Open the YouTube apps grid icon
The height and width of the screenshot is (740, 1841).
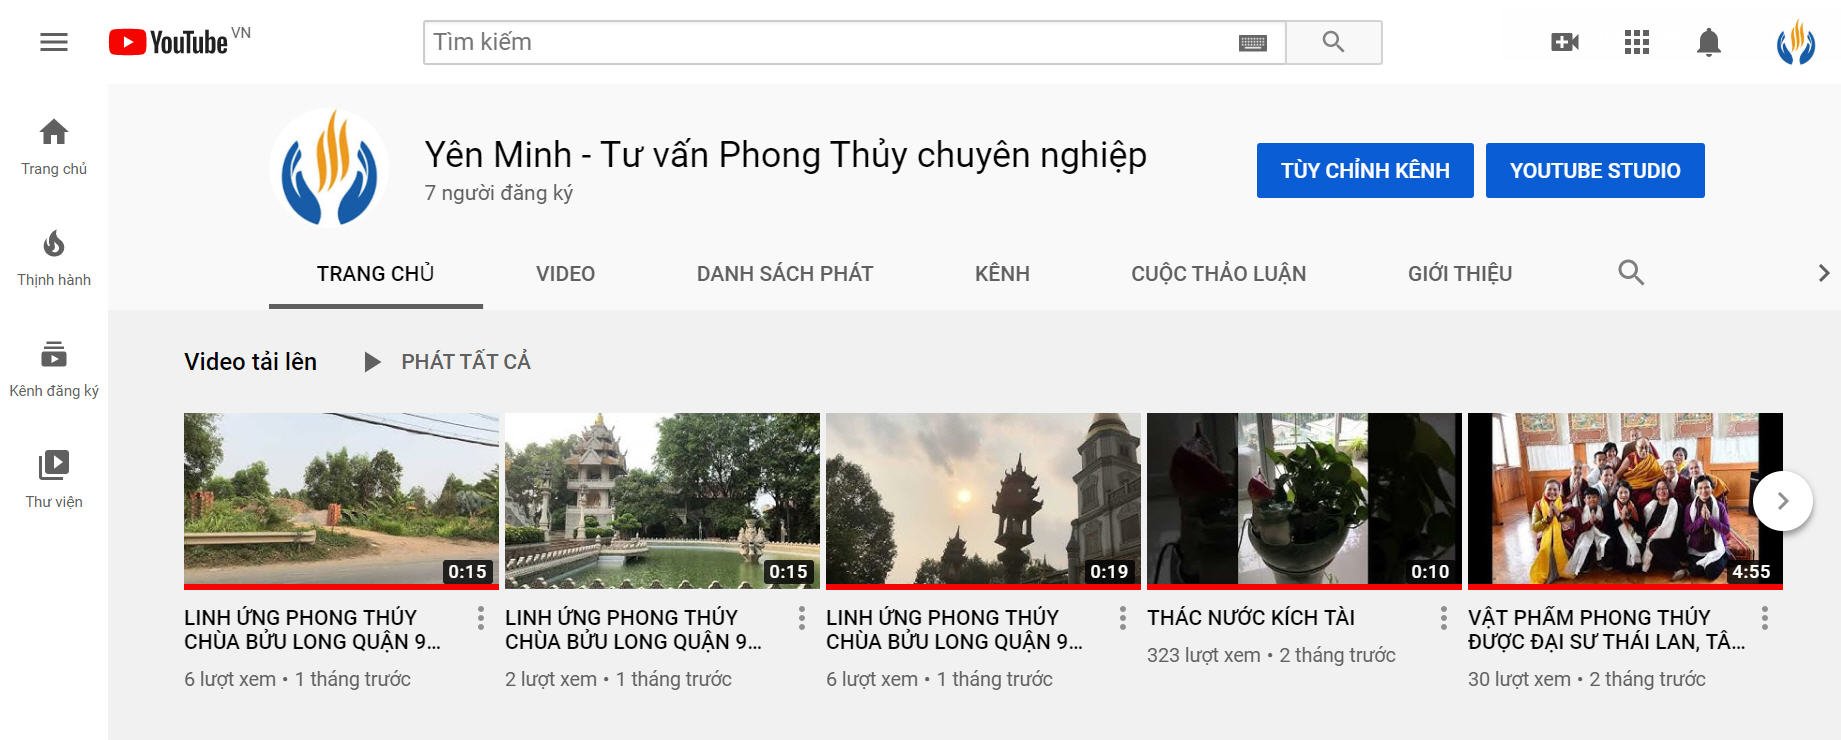pyautogui.click(x=1637, y=42)
